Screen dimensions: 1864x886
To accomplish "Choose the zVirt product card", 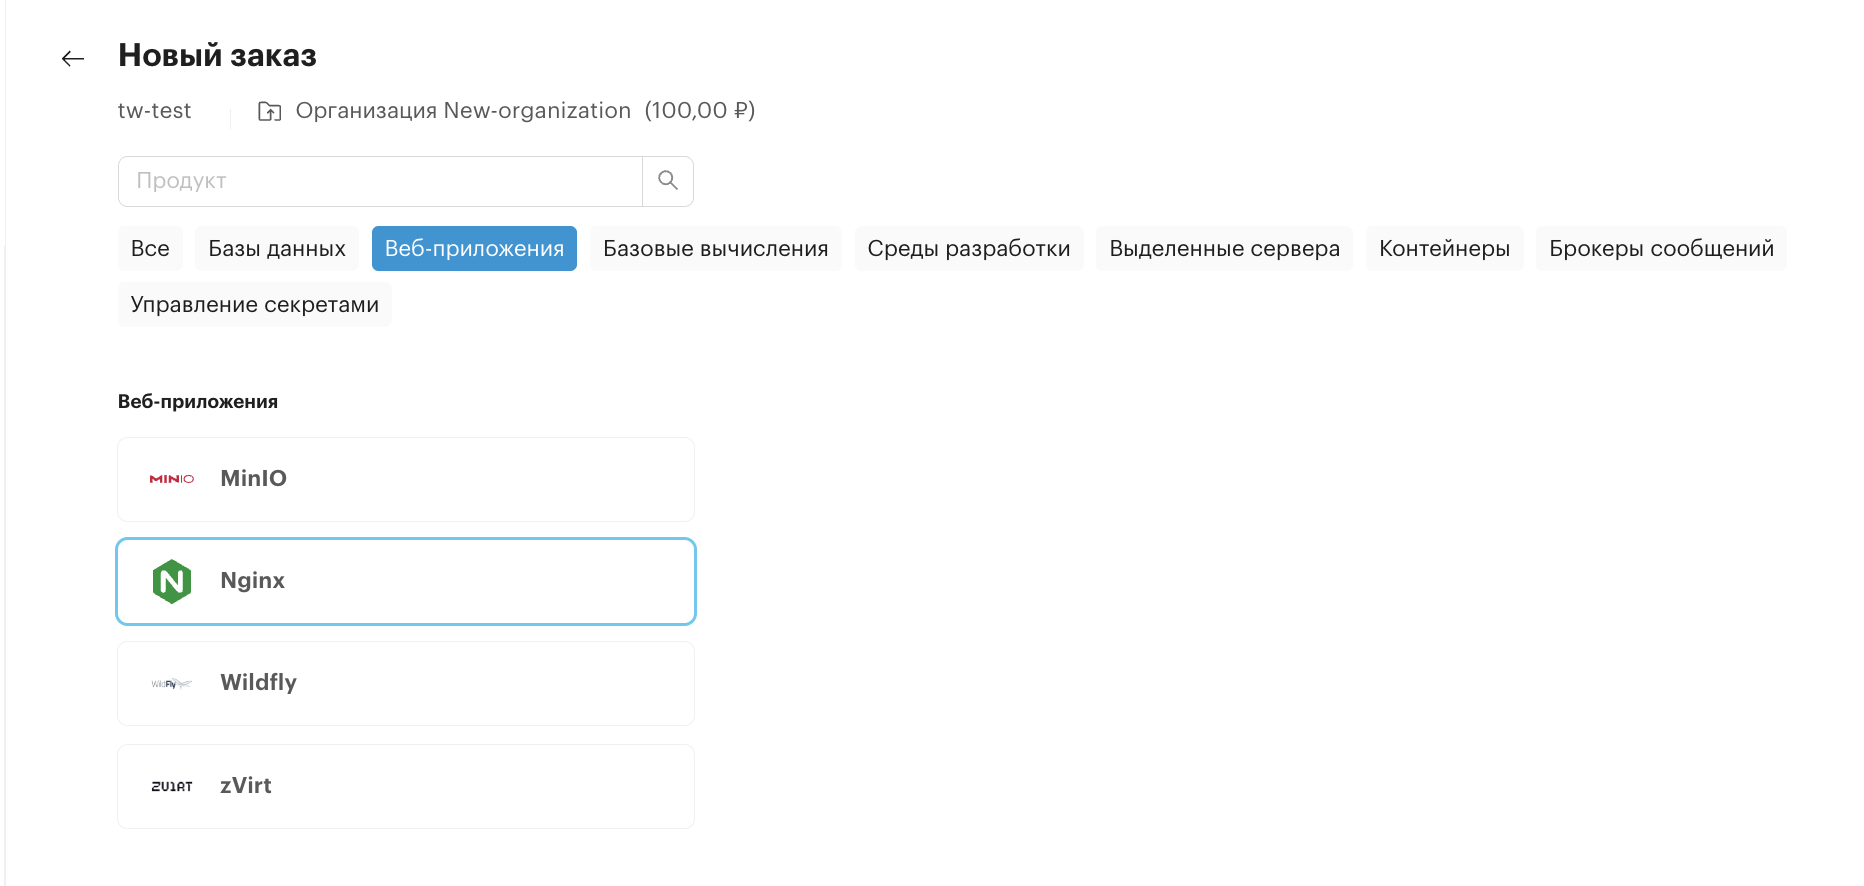I will (x=406, y=786).
